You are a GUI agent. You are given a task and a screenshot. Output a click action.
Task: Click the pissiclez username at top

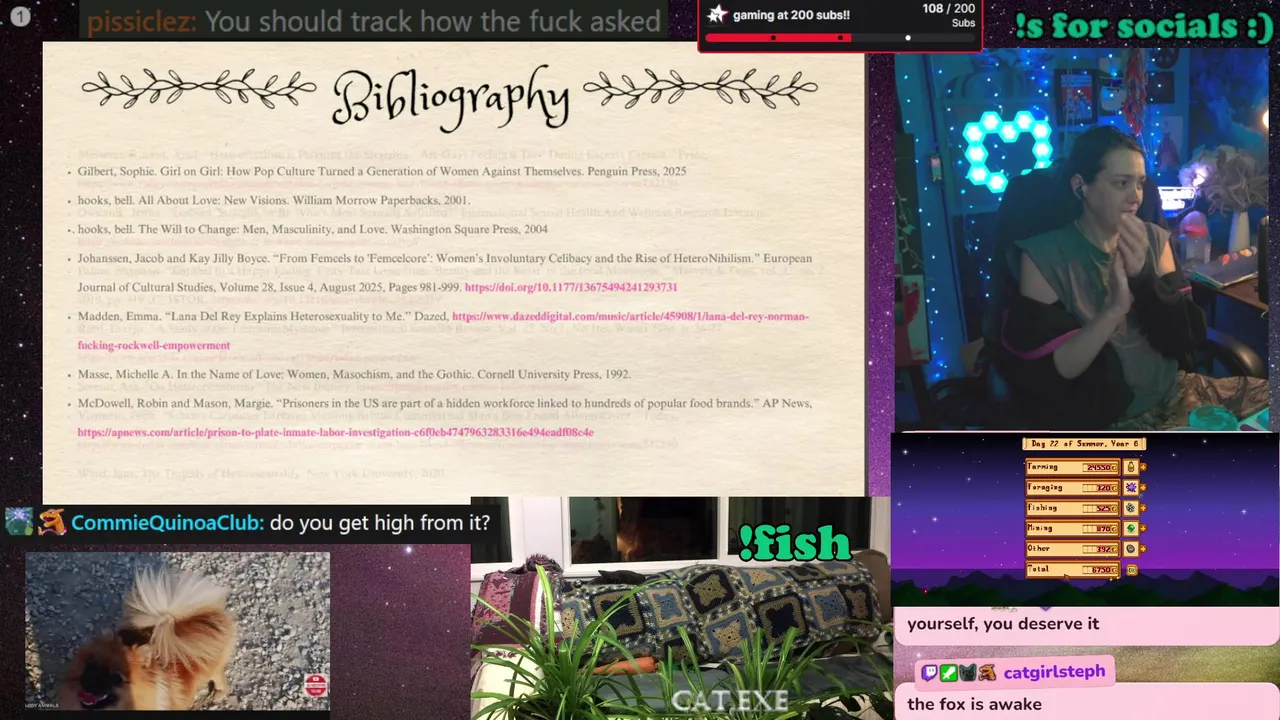coord(141,21)
